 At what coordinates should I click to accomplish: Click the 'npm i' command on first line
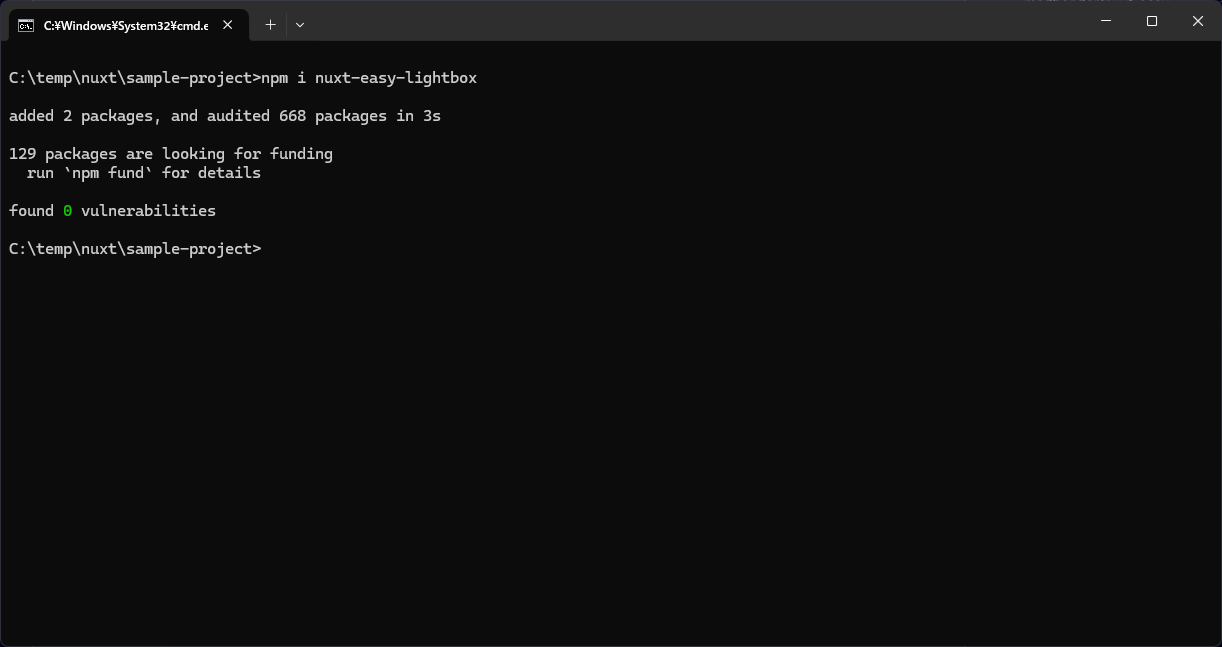283,78
